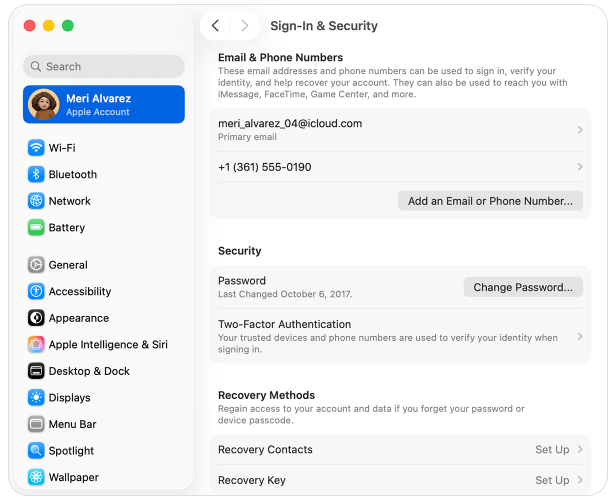
Task: Click the Change Password button
Action: coord(523,287)
